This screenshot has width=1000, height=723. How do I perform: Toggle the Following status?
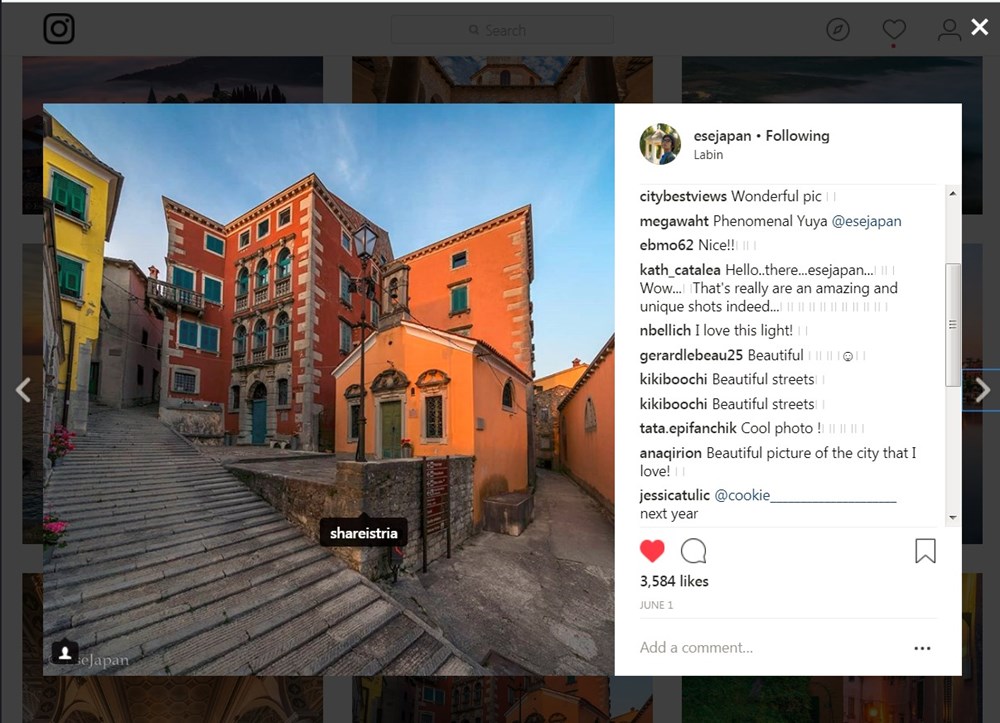click(797, 136)
